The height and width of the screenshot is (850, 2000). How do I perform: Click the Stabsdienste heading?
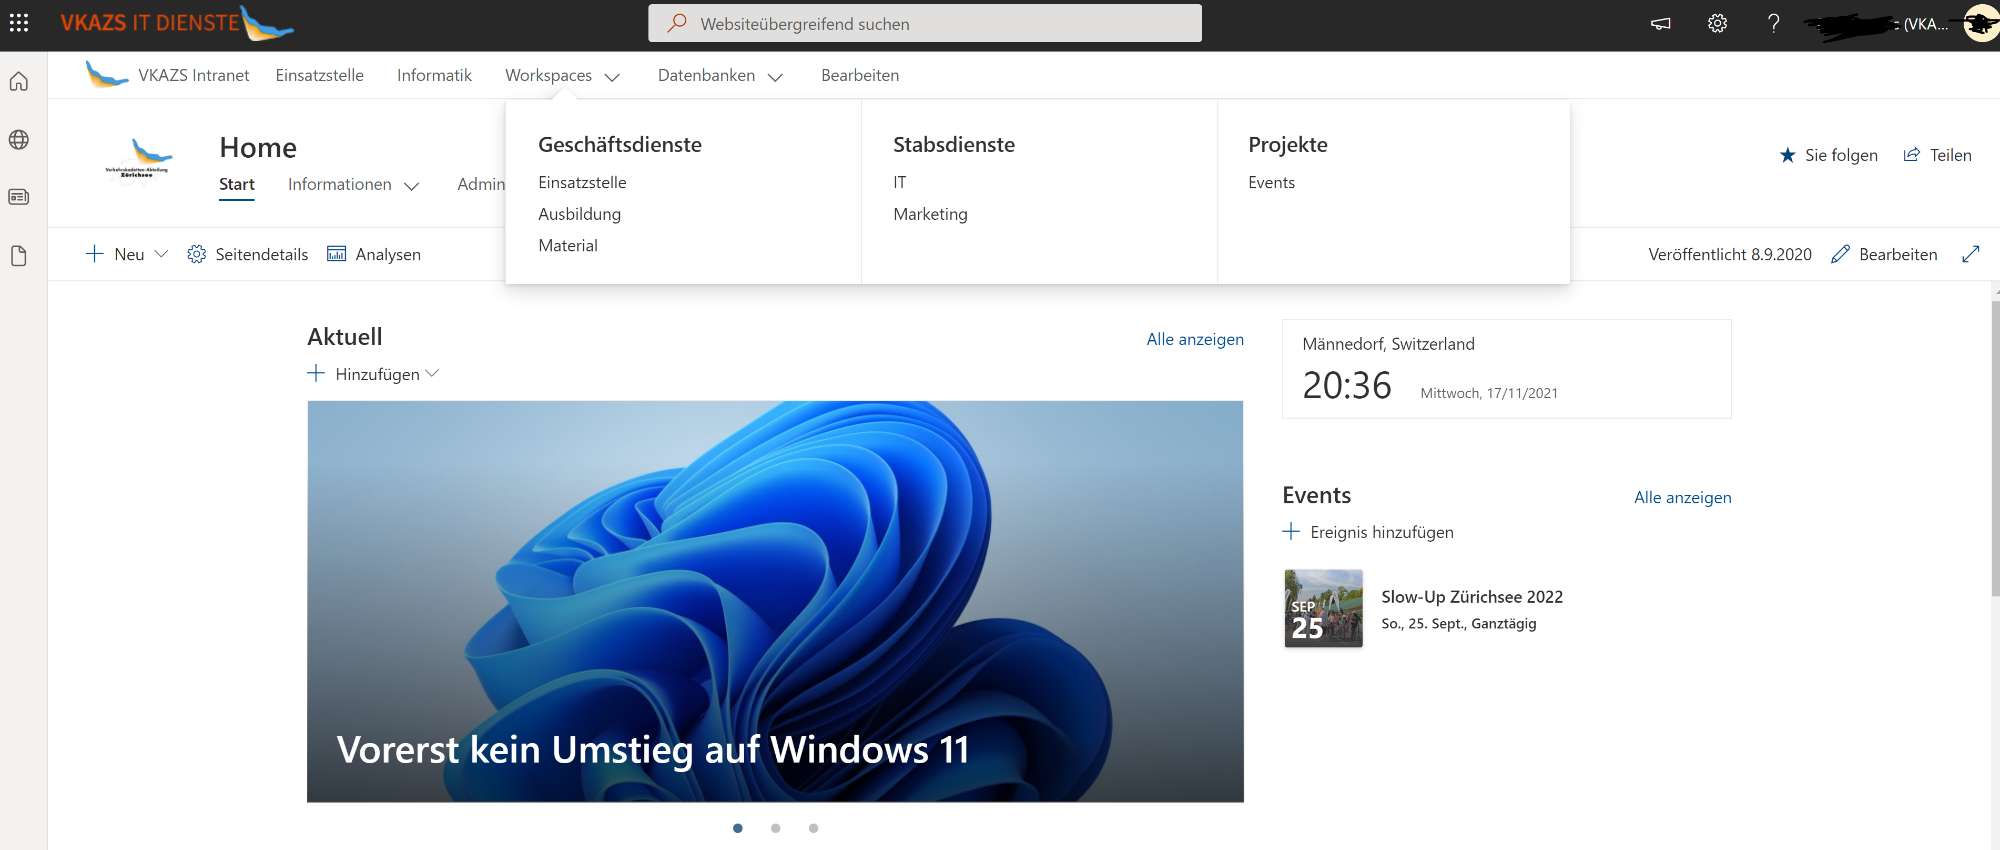[954, 144]
